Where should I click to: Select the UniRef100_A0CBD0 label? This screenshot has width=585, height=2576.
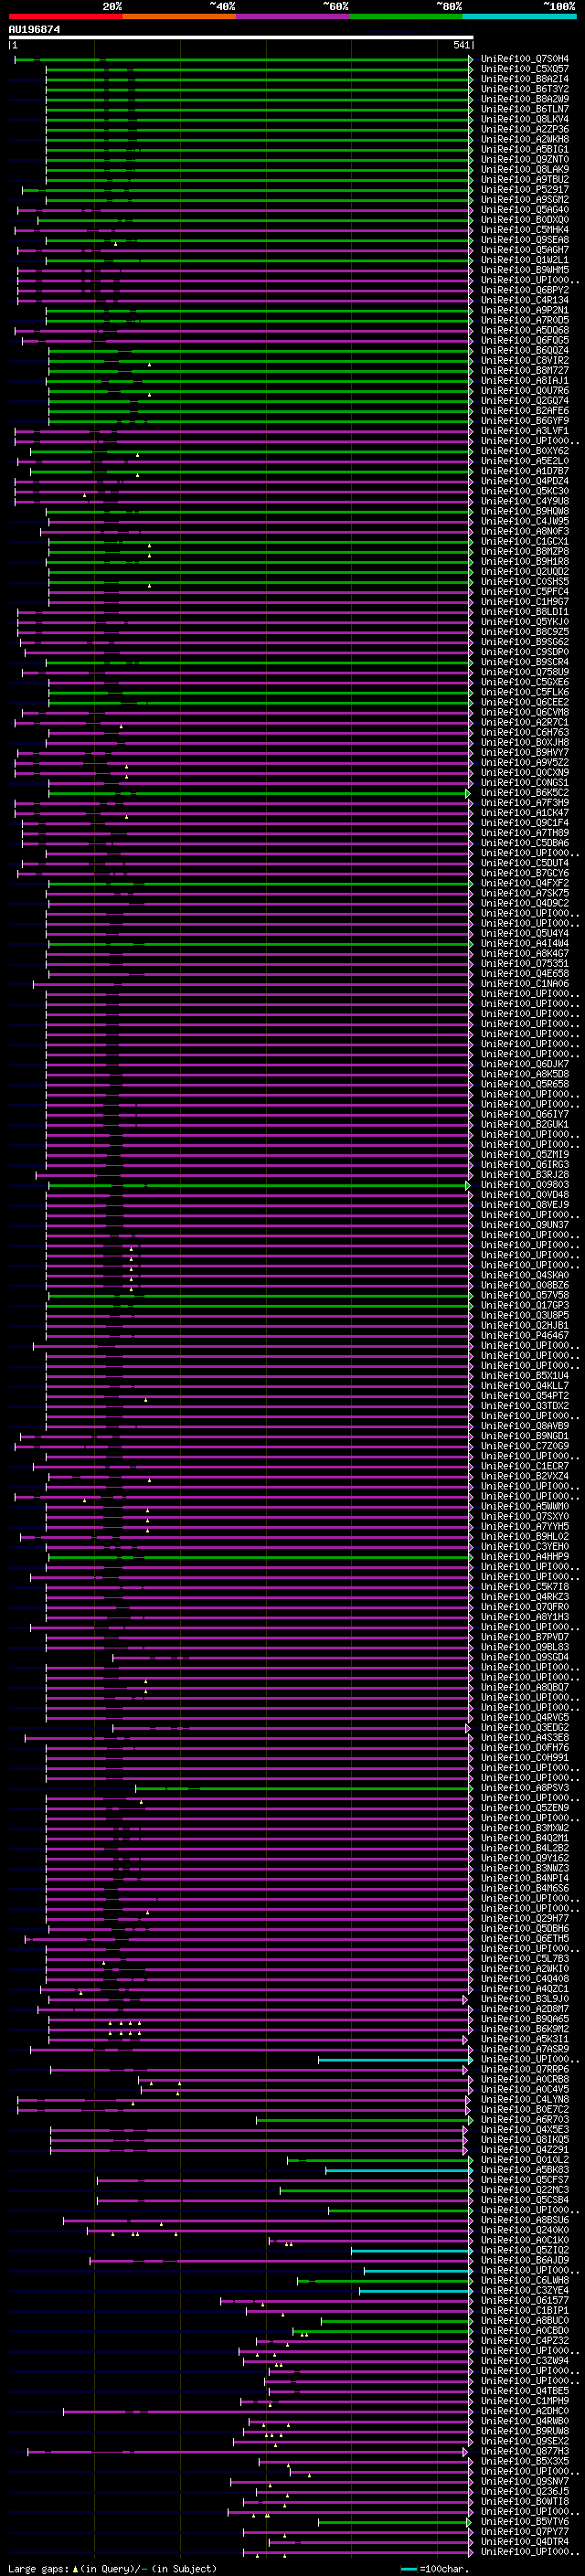click(x=525, y=2331)
